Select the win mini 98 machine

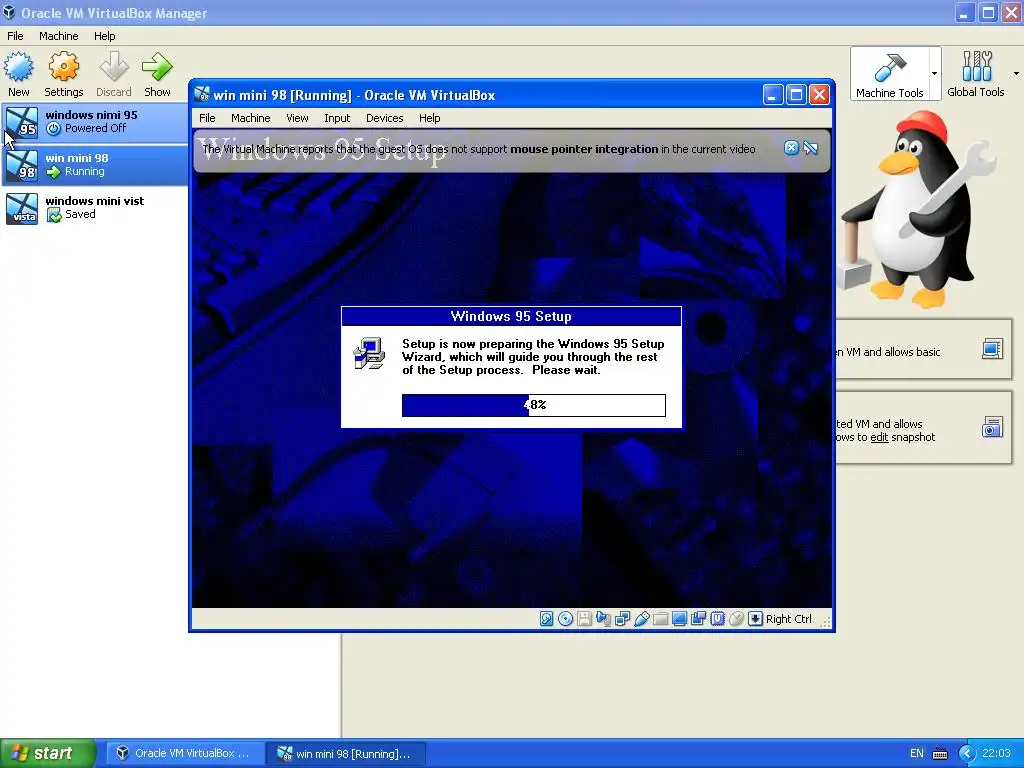tap(95, 165)
